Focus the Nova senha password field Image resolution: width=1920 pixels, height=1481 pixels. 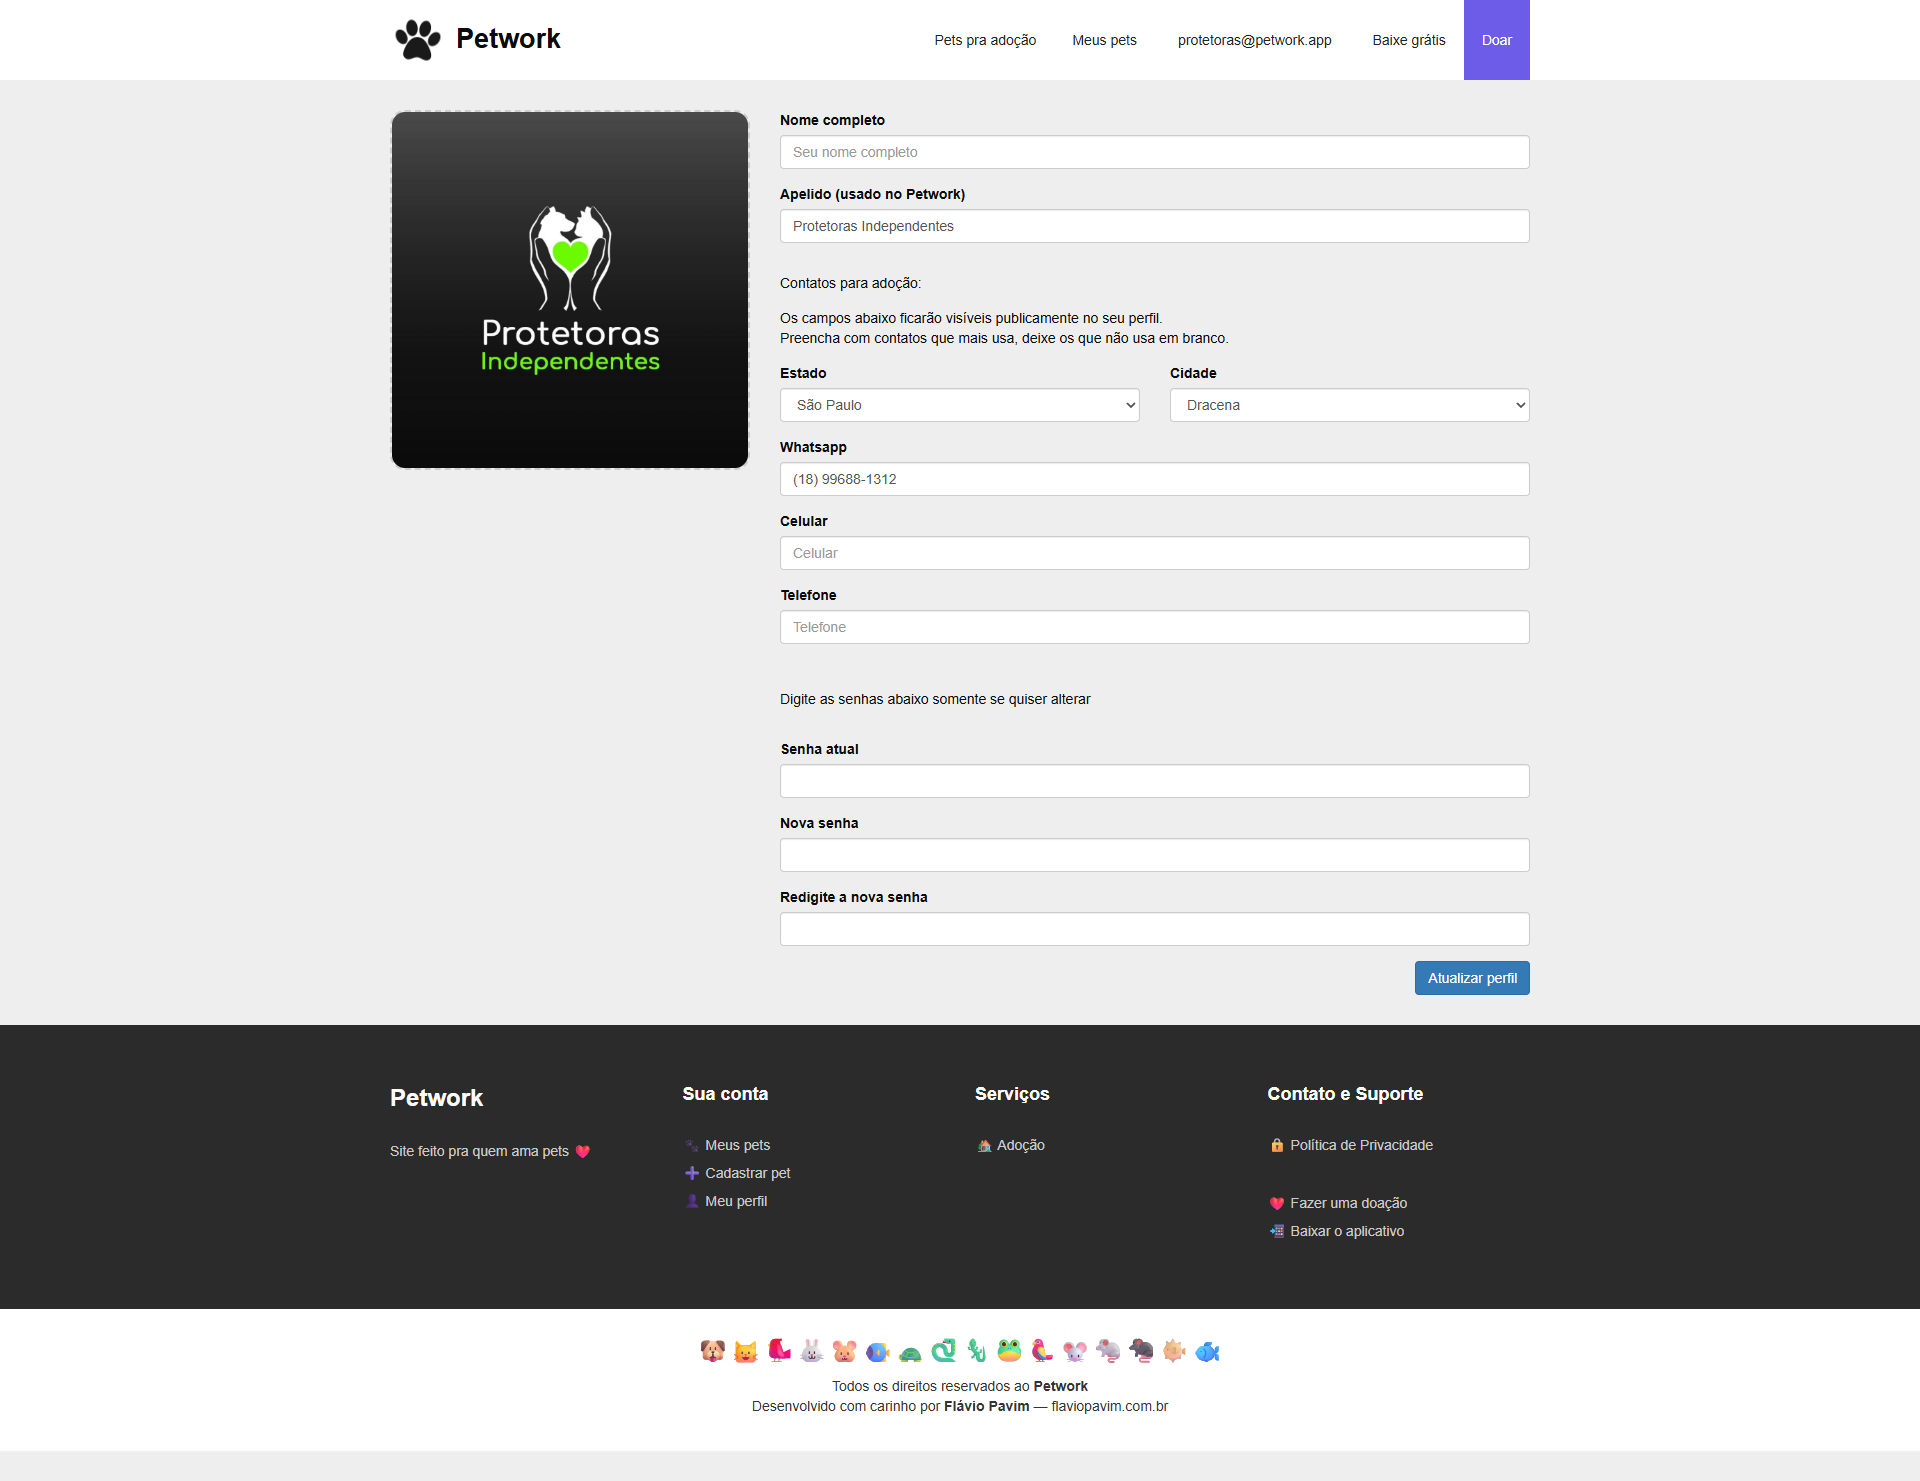tap(1155, 855)
